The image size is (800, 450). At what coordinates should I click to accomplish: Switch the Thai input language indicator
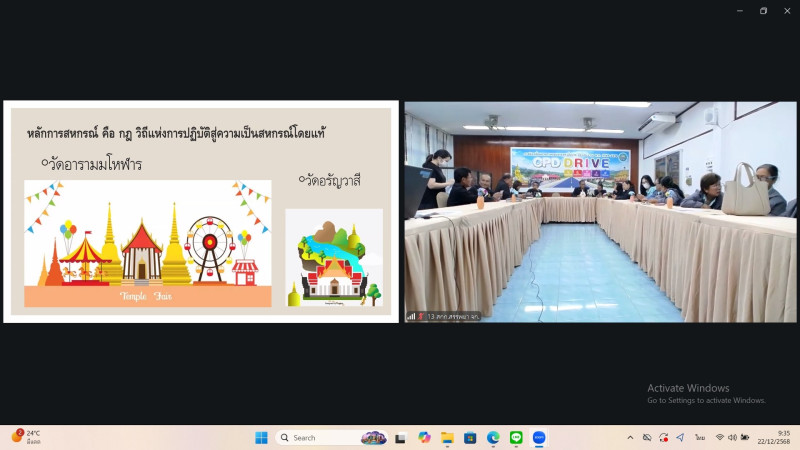[700, 438]
